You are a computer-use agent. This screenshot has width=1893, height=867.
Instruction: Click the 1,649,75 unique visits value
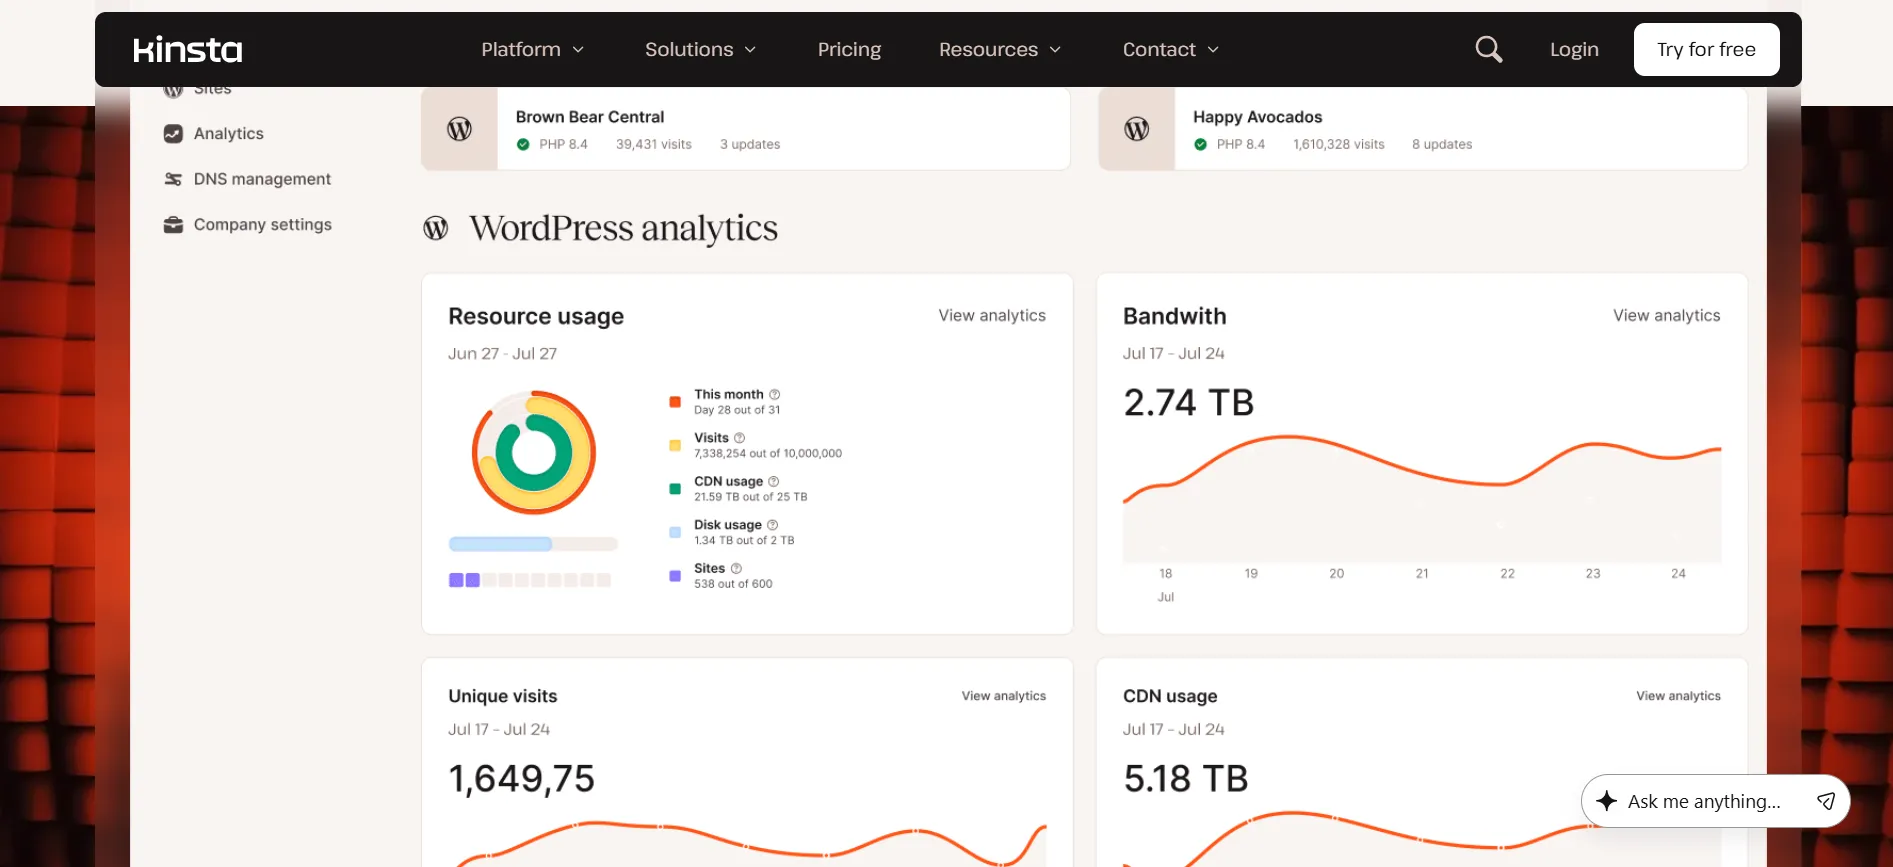[521, 778]
